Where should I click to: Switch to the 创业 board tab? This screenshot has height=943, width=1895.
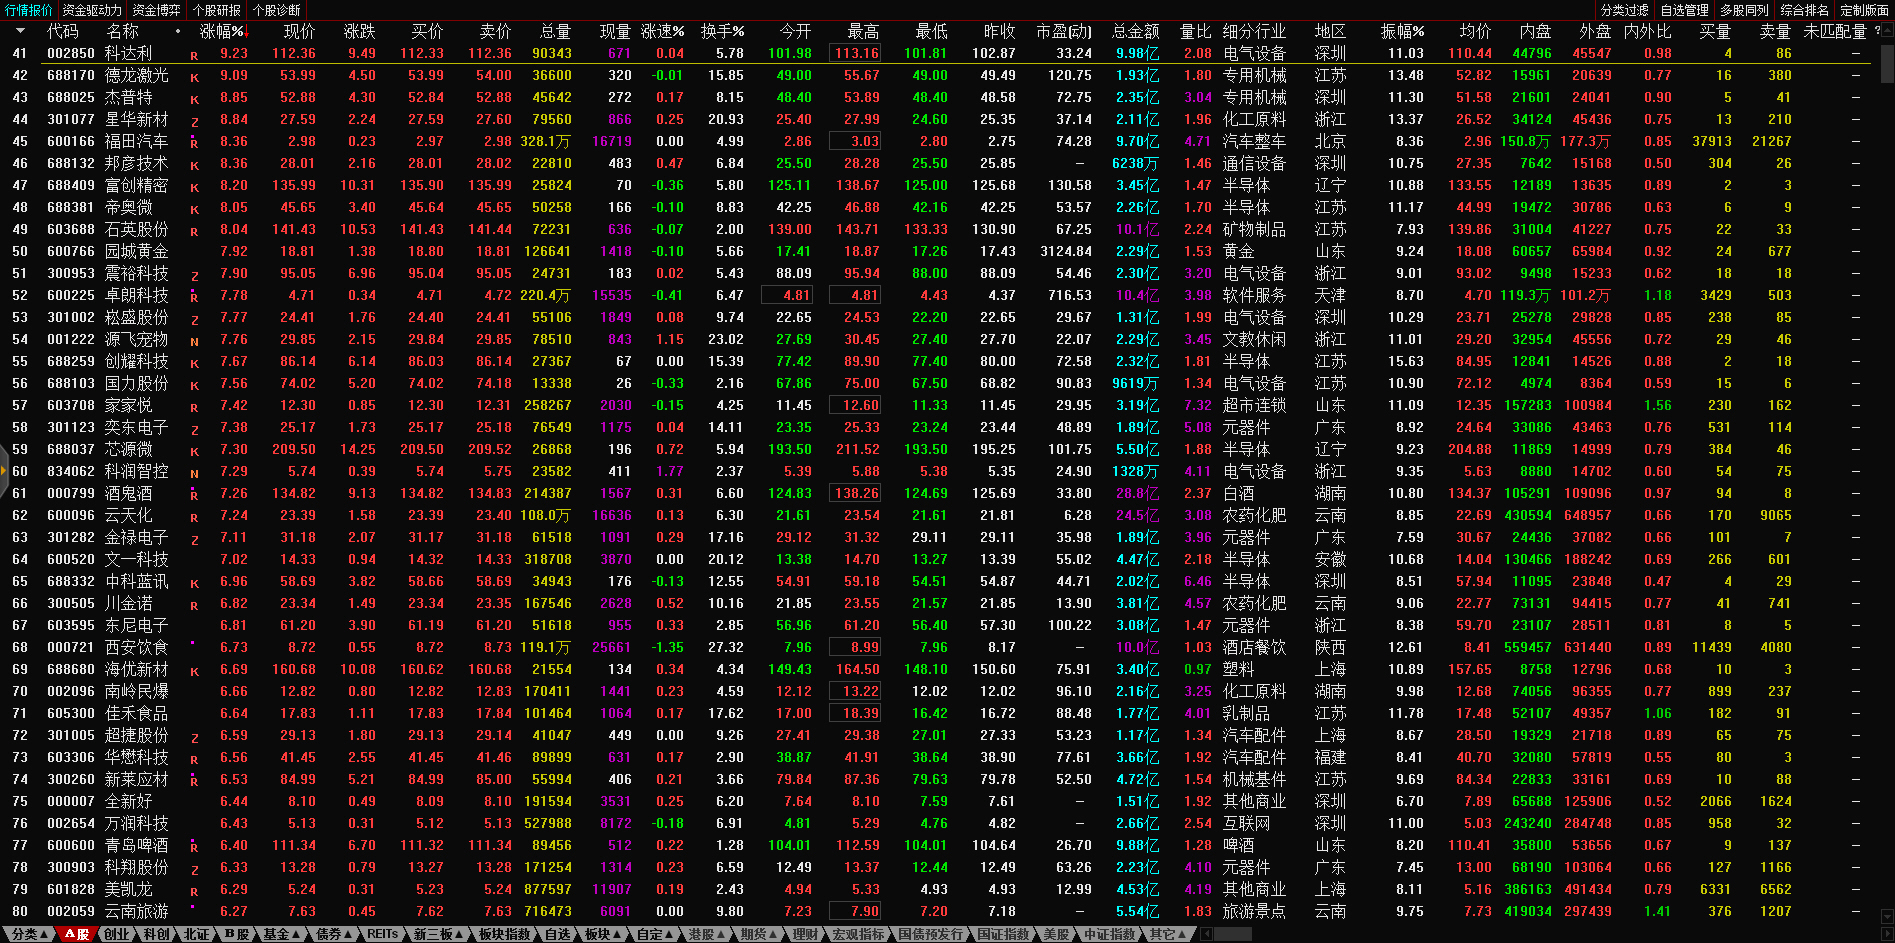117,934
